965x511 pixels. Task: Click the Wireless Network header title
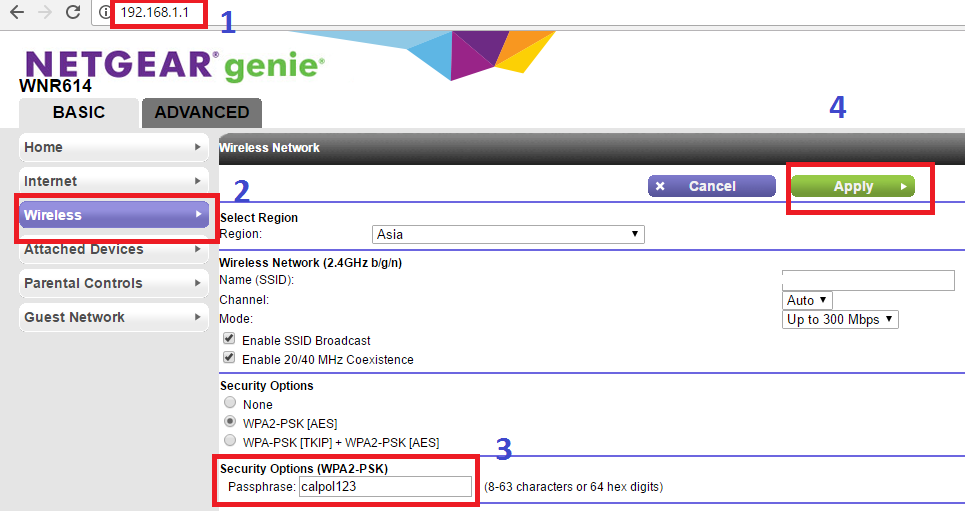270,148
